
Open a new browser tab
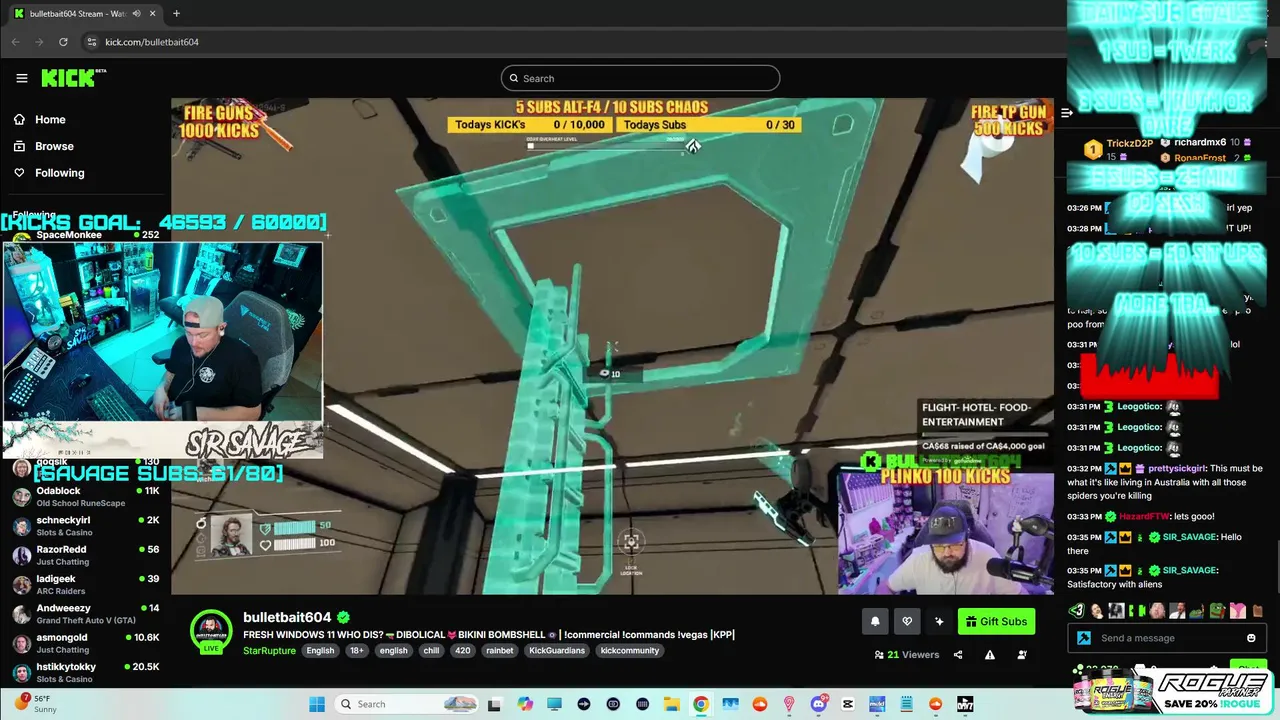tap(176, 14)
